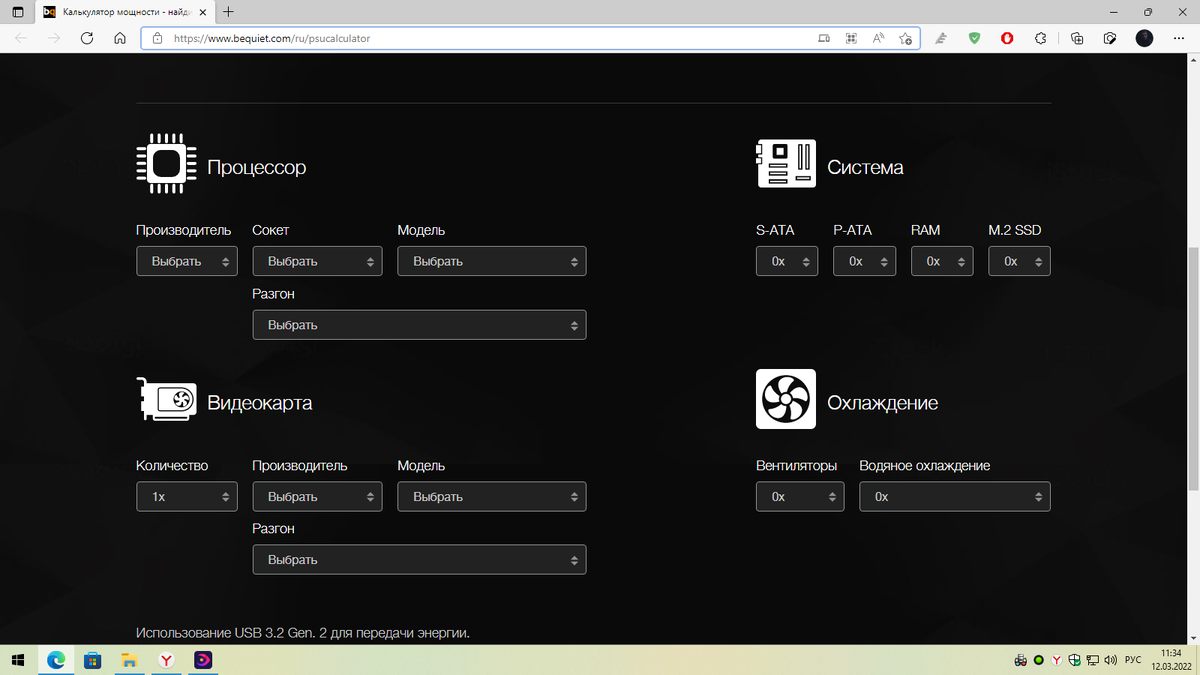
Task: Open File Explorer from taskbar
Action: 129,660
